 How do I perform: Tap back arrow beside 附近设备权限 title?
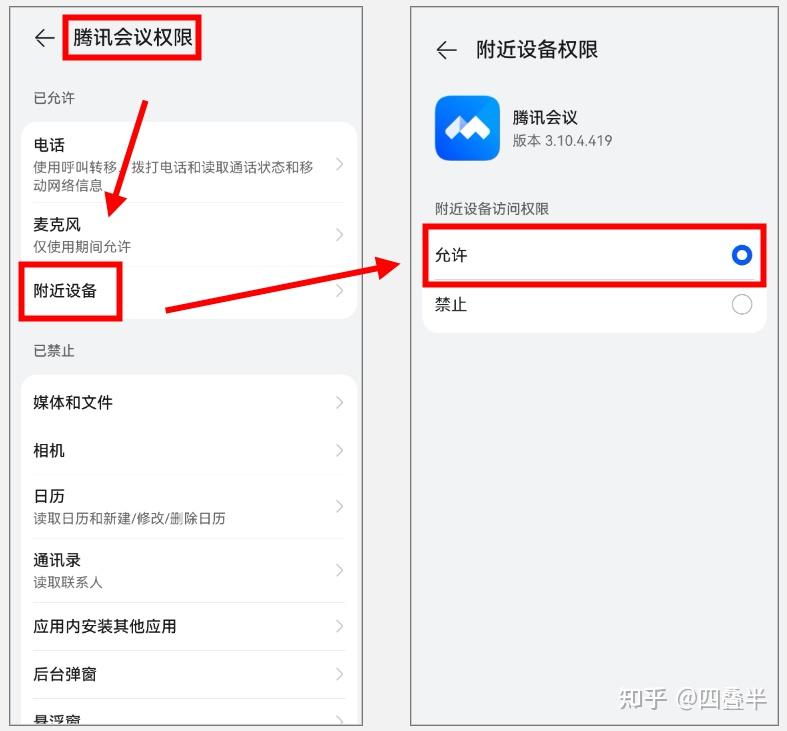[446, 50]
